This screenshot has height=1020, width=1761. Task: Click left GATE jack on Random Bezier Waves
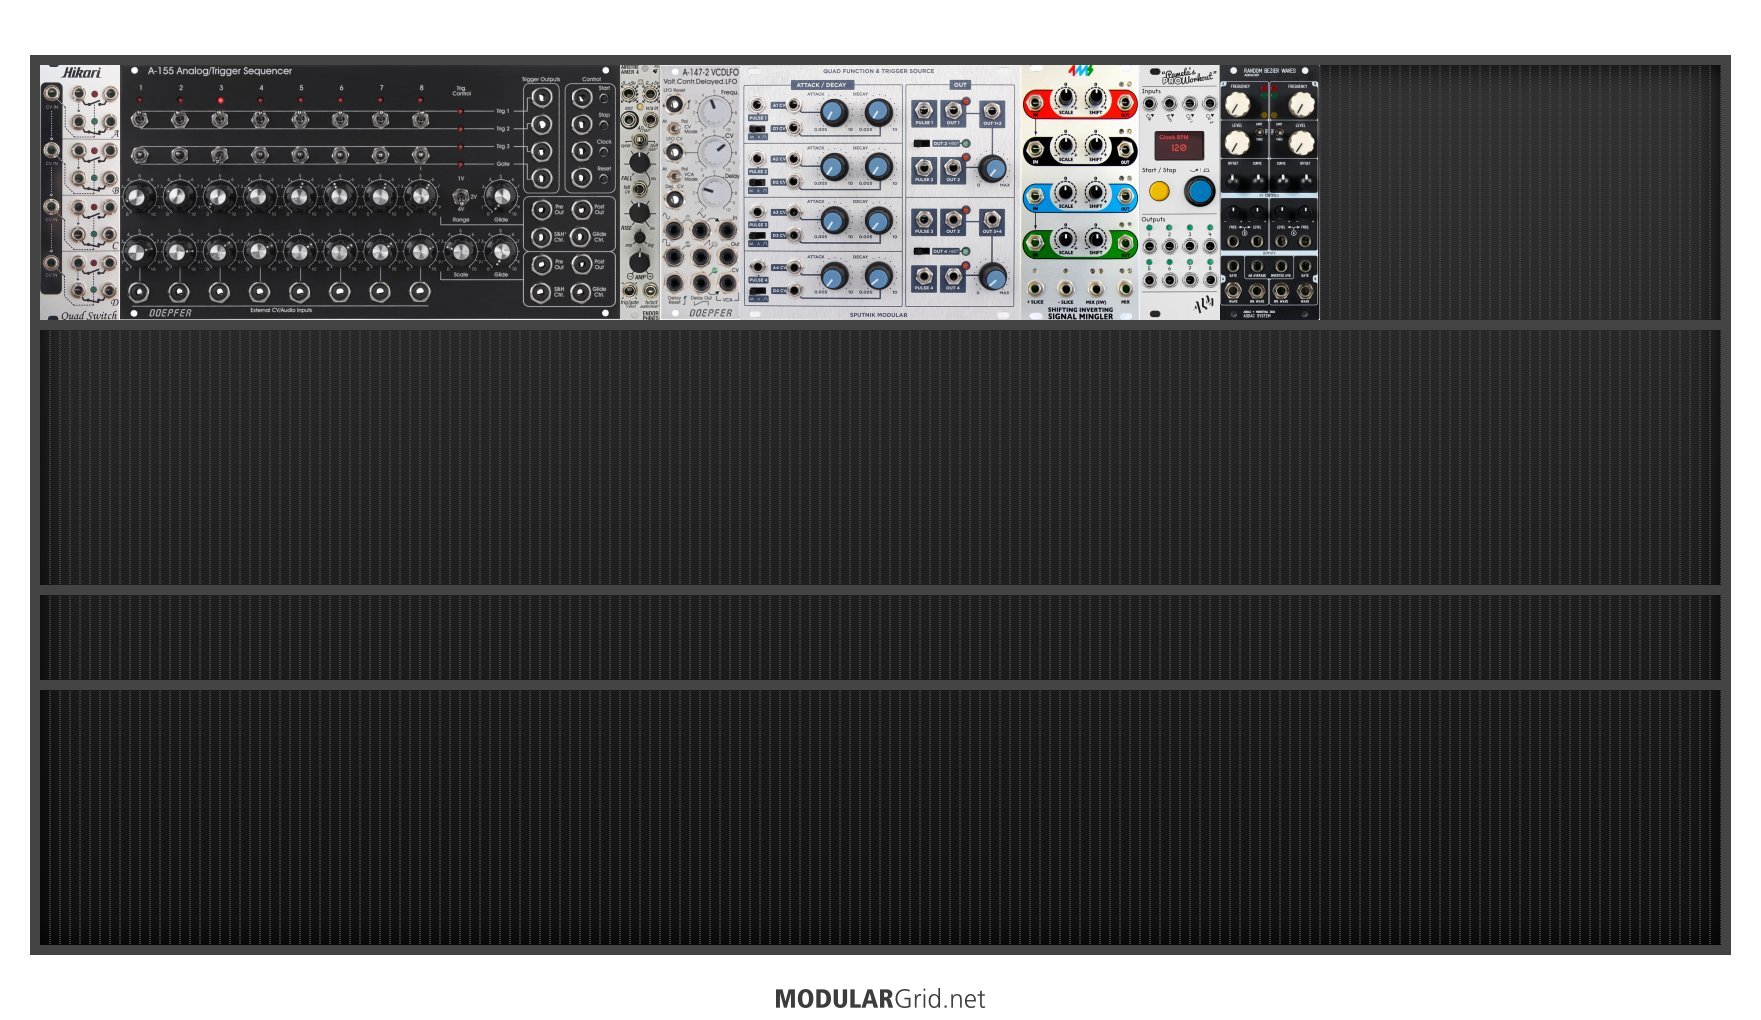(x=1233, y=266)
